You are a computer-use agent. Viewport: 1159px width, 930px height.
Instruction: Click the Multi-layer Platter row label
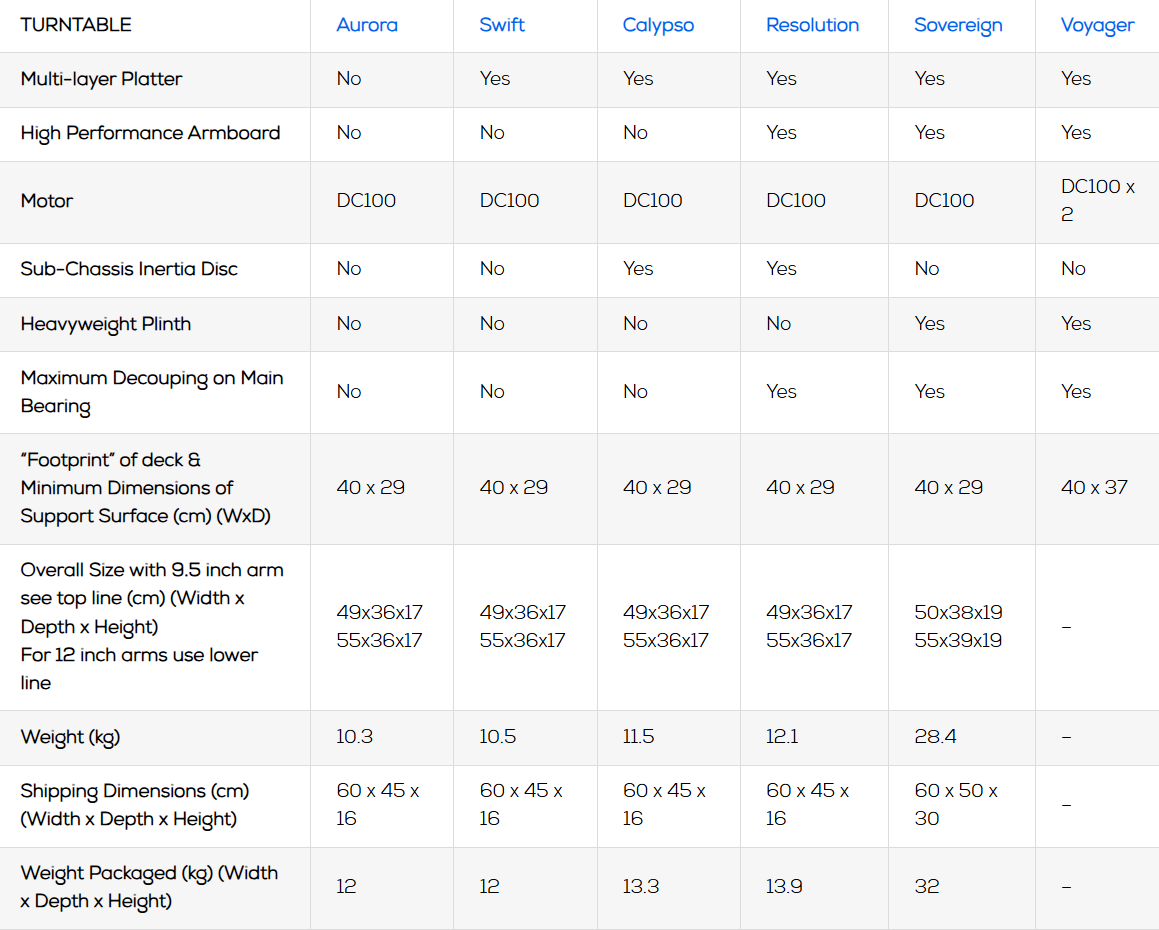101,79
